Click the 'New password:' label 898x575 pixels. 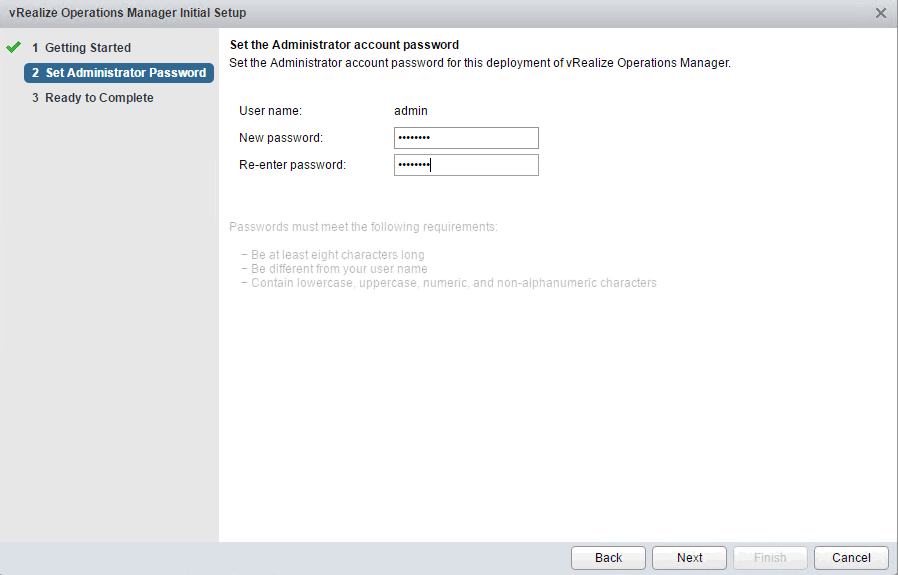[281, 137]
